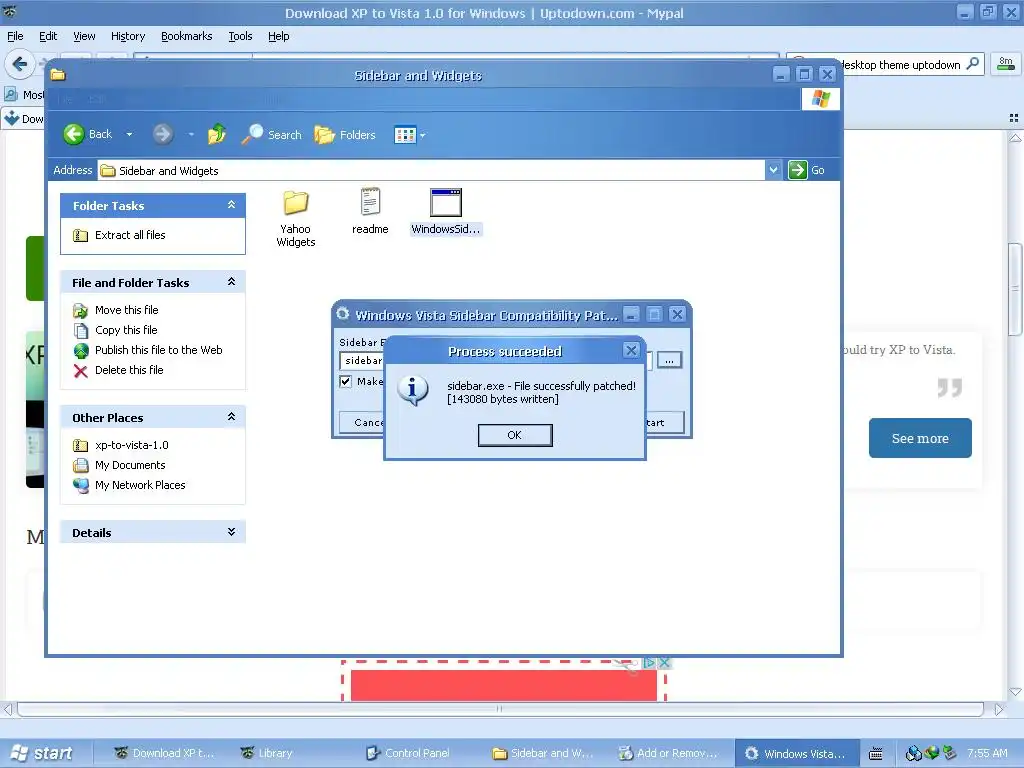The image size is (1024, 768).
Task: Click the search magnifier in Mypal search box
Action: 972,64
